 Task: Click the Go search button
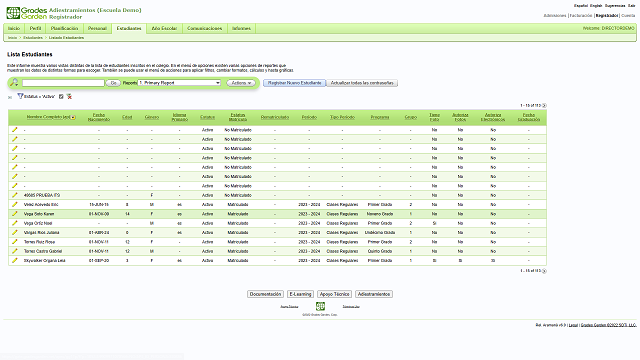[x=113, y=83]
